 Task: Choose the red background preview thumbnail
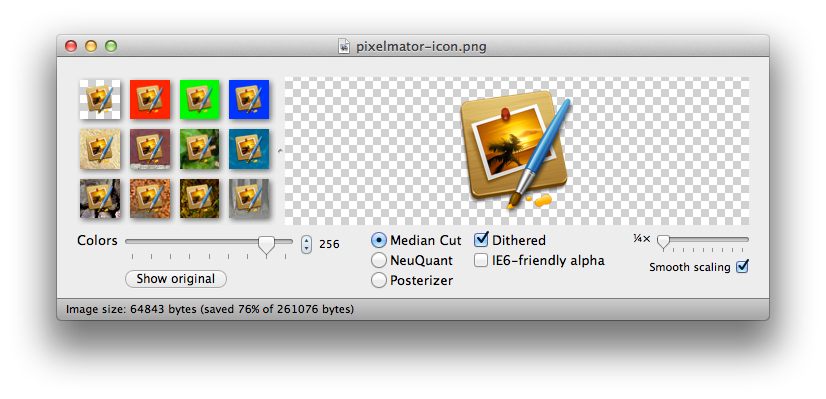point(150,99)
